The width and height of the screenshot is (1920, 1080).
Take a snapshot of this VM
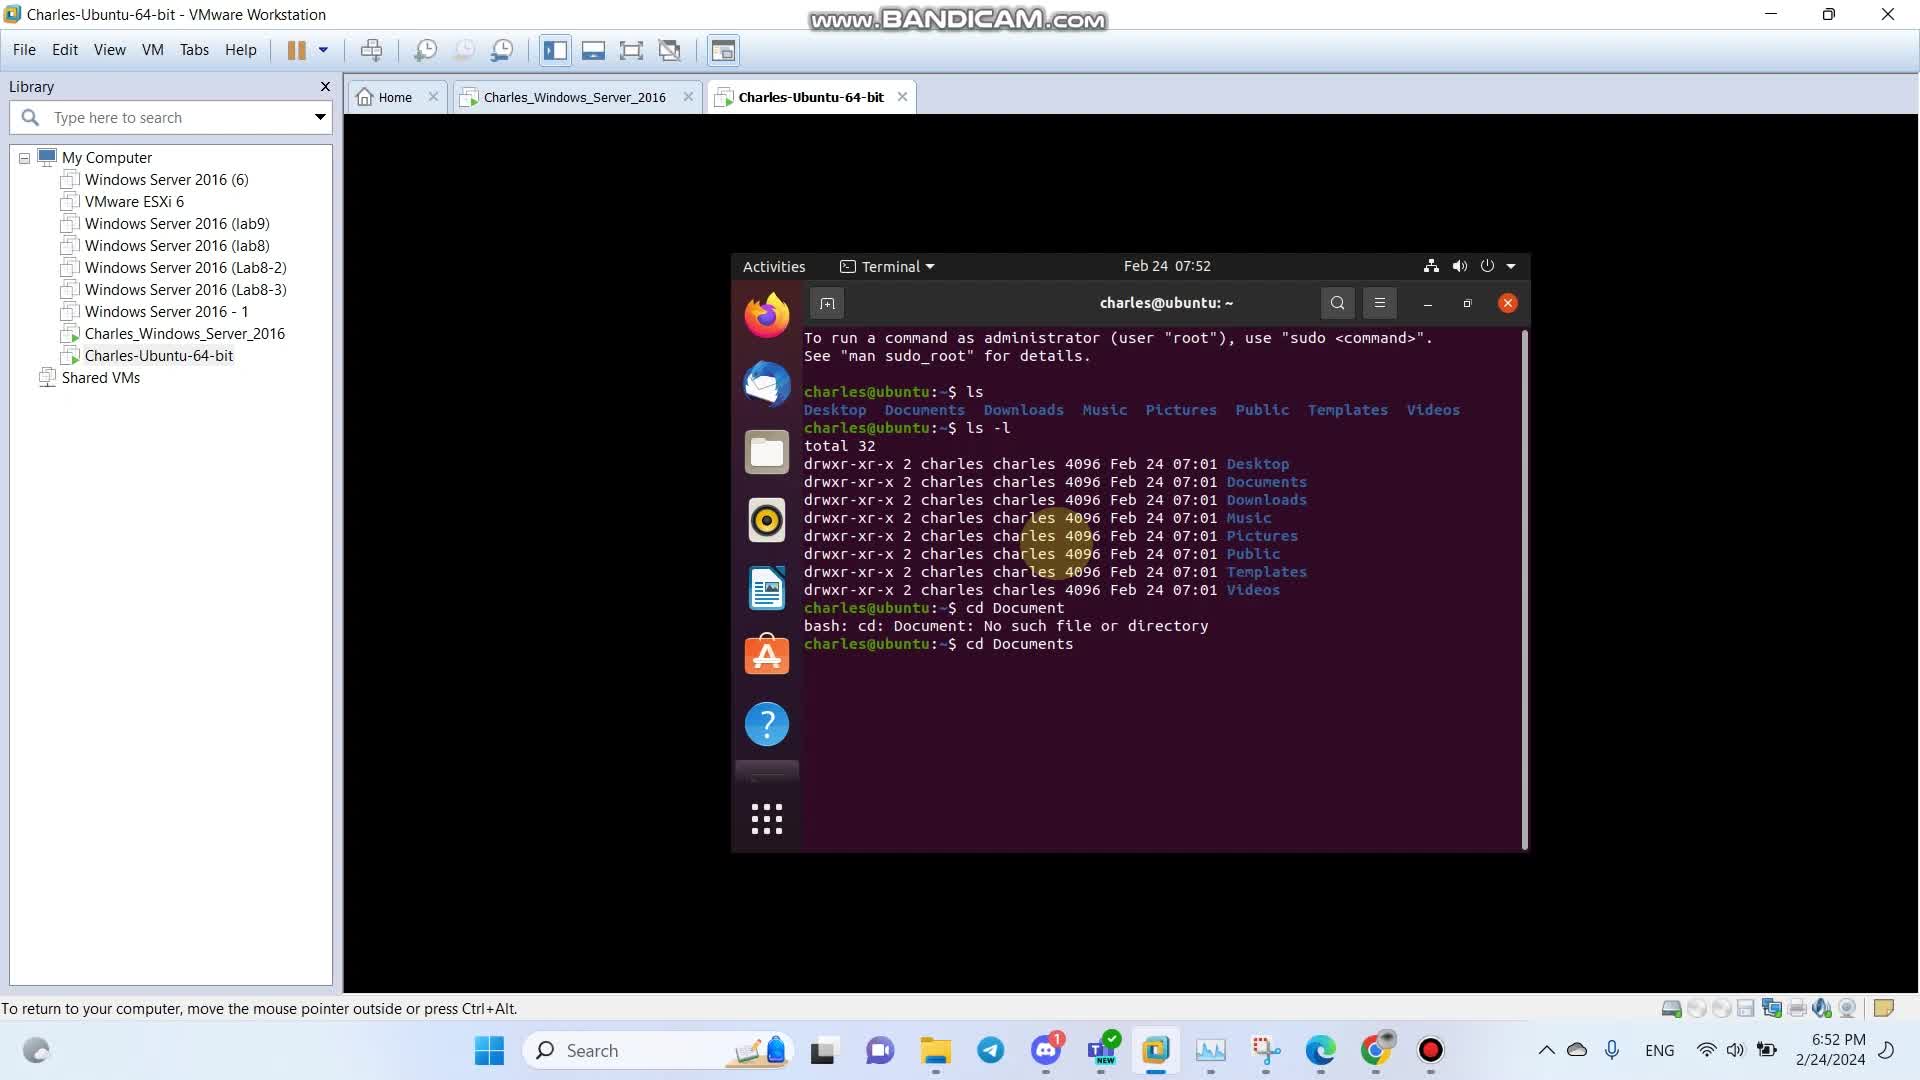coord(426,50)
